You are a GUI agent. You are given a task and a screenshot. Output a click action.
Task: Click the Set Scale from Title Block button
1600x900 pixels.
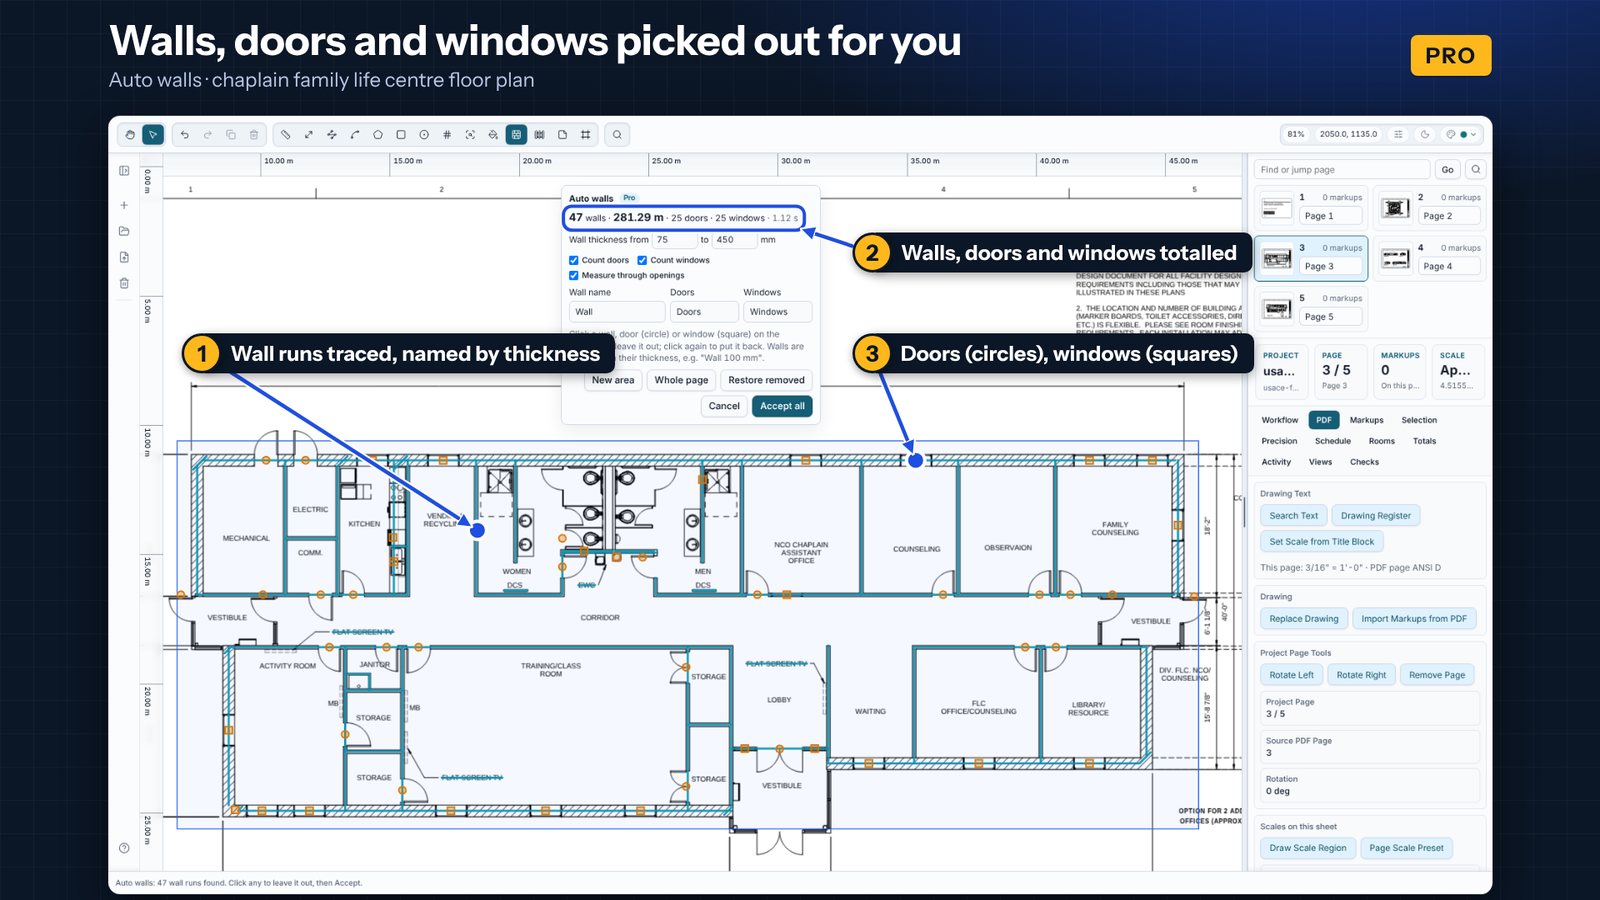tap(1321, 542)
